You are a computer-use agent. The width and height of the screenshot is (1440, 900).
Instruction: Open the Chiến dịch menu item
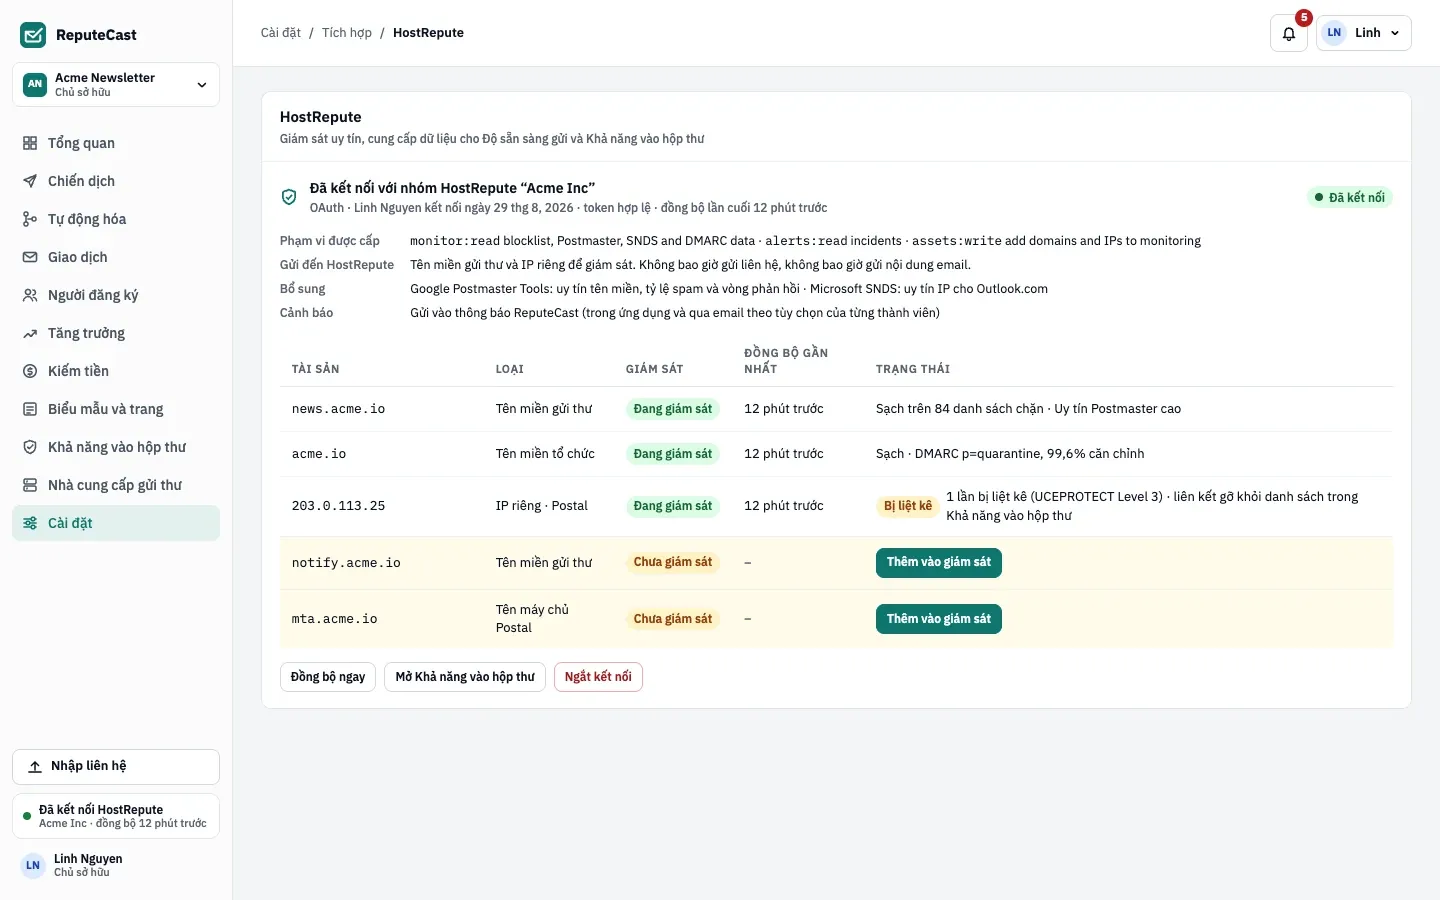[116, 181]
